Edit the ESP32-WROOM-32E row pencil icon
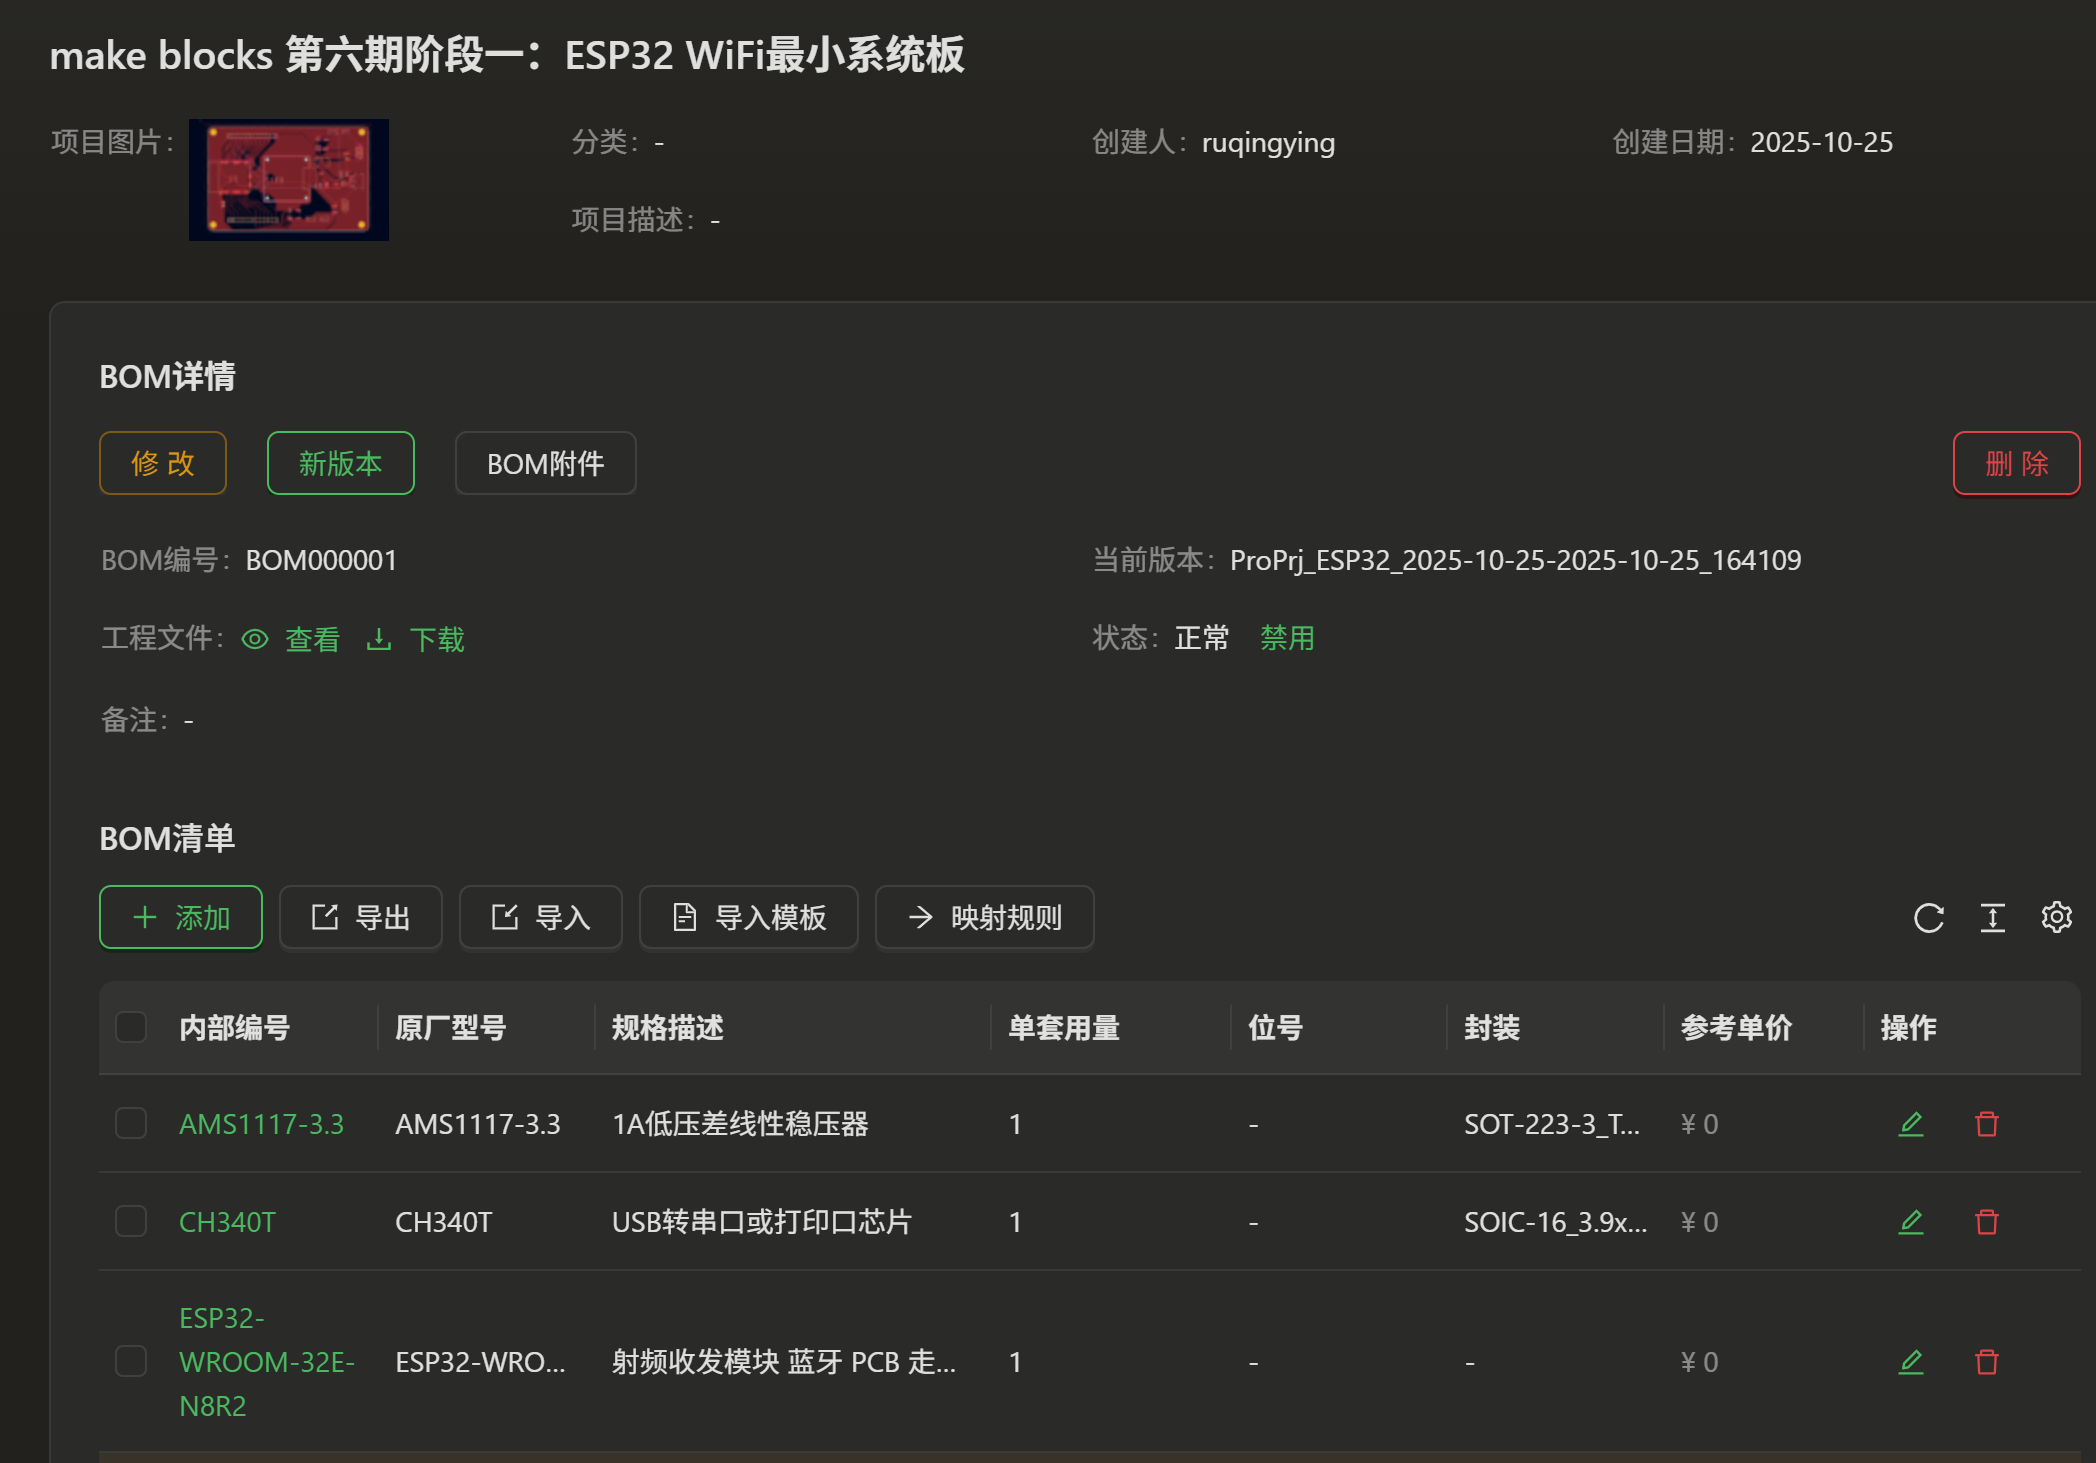The width and height of the screenshot is (2096, 1463). click(1911, 1362)
